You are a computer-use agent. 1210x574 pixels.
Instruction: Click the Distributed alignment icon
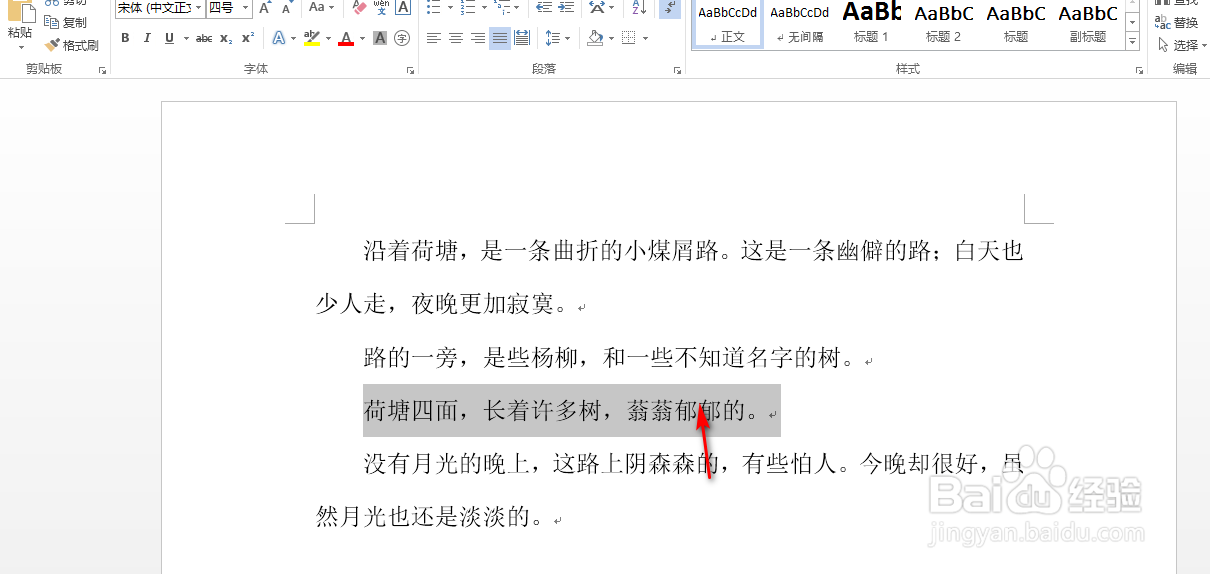[521, 38]
